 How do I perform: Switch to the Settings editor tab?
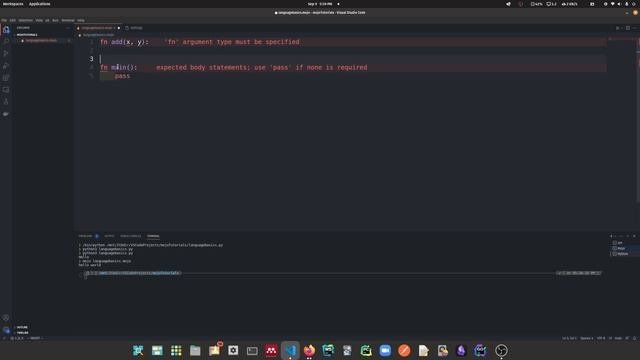click(134, 28)
